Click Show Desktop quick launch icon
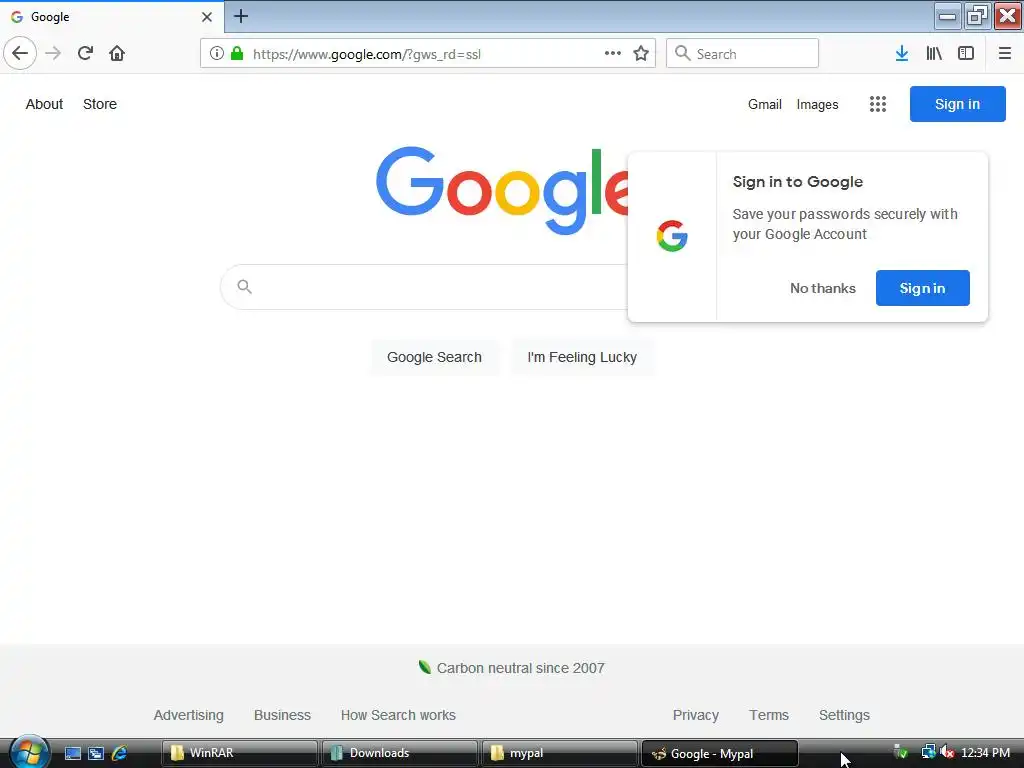1024x768 pixels. tap(72, 753)
